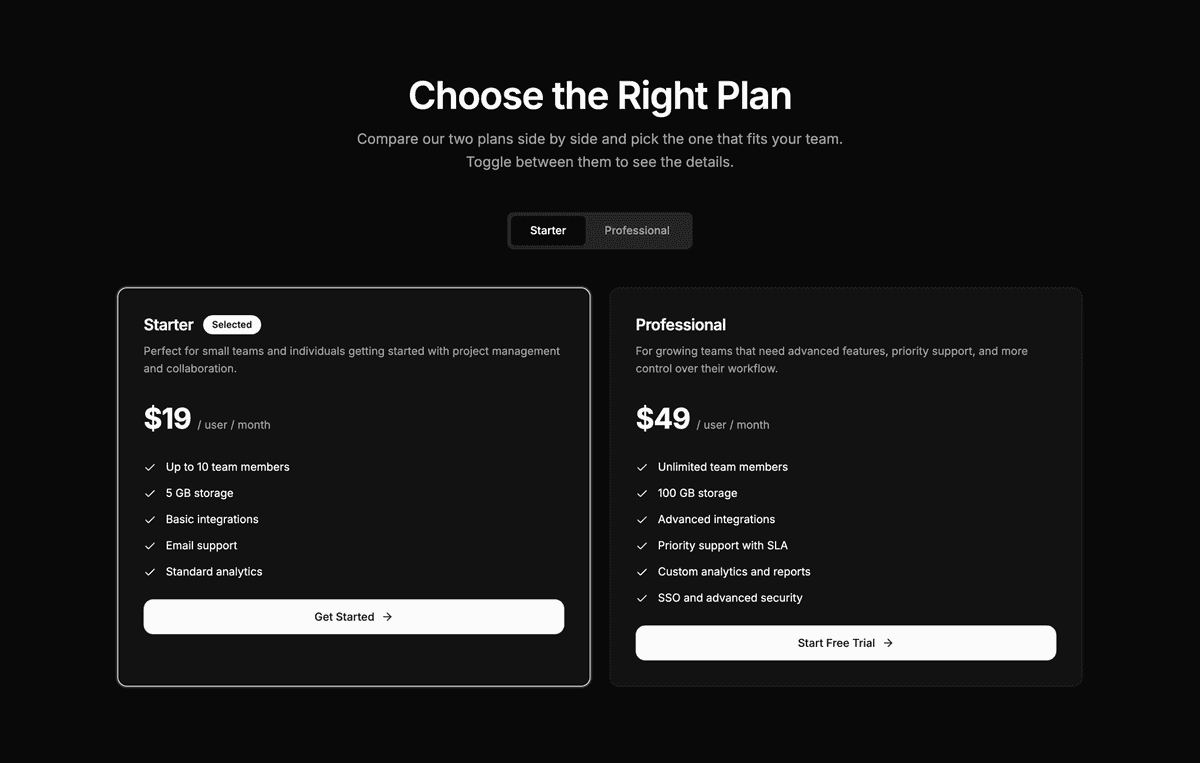The height and width of the screenshot is (763, 1200).
Task: Click checkmark beside "Priority support with SLA"
Action: [641, 545]
